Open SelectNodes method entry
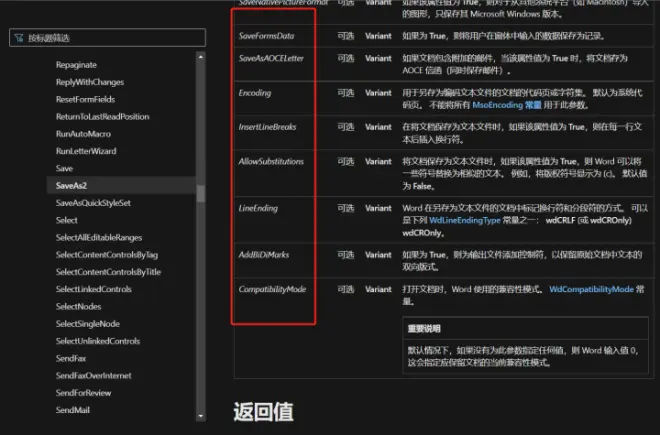Screen dimensions: 660x435 click(78, 307)
